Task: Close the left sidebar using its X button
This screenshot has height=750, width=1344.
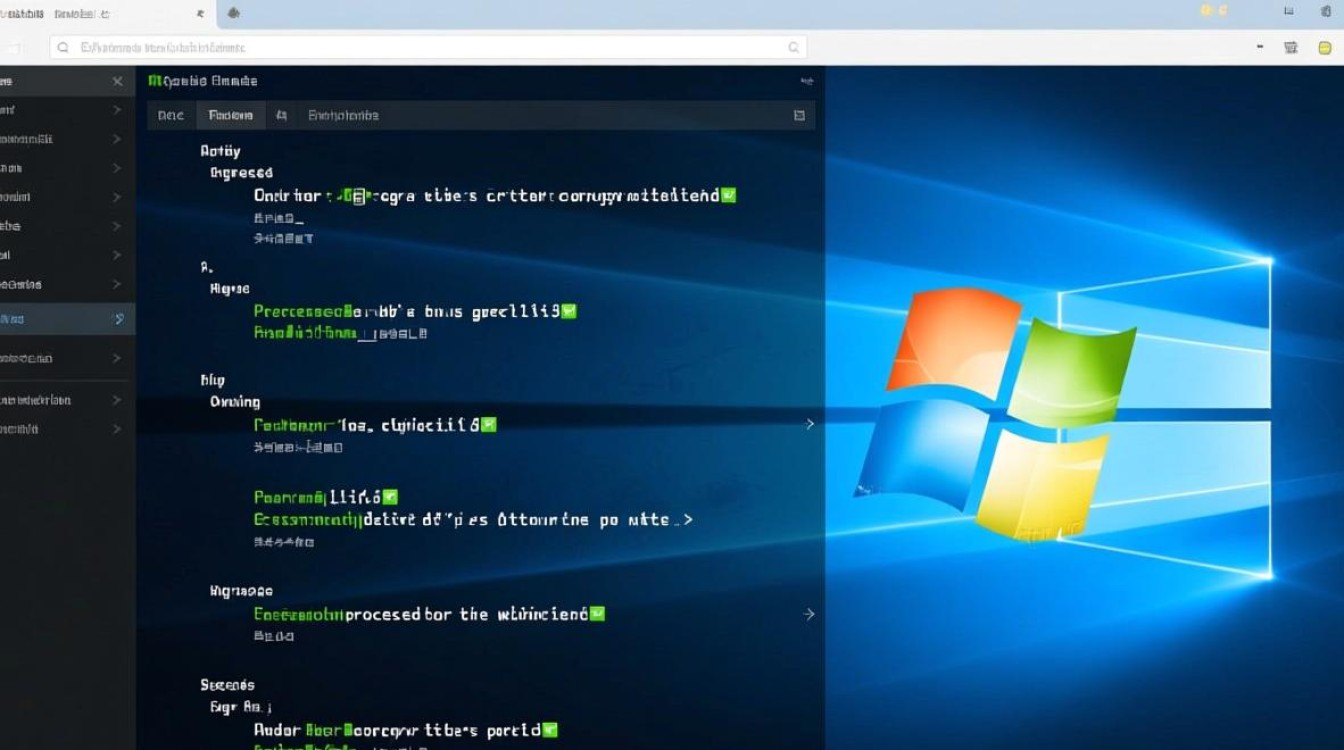Action: pyautogui.click(x=117, y=80)
